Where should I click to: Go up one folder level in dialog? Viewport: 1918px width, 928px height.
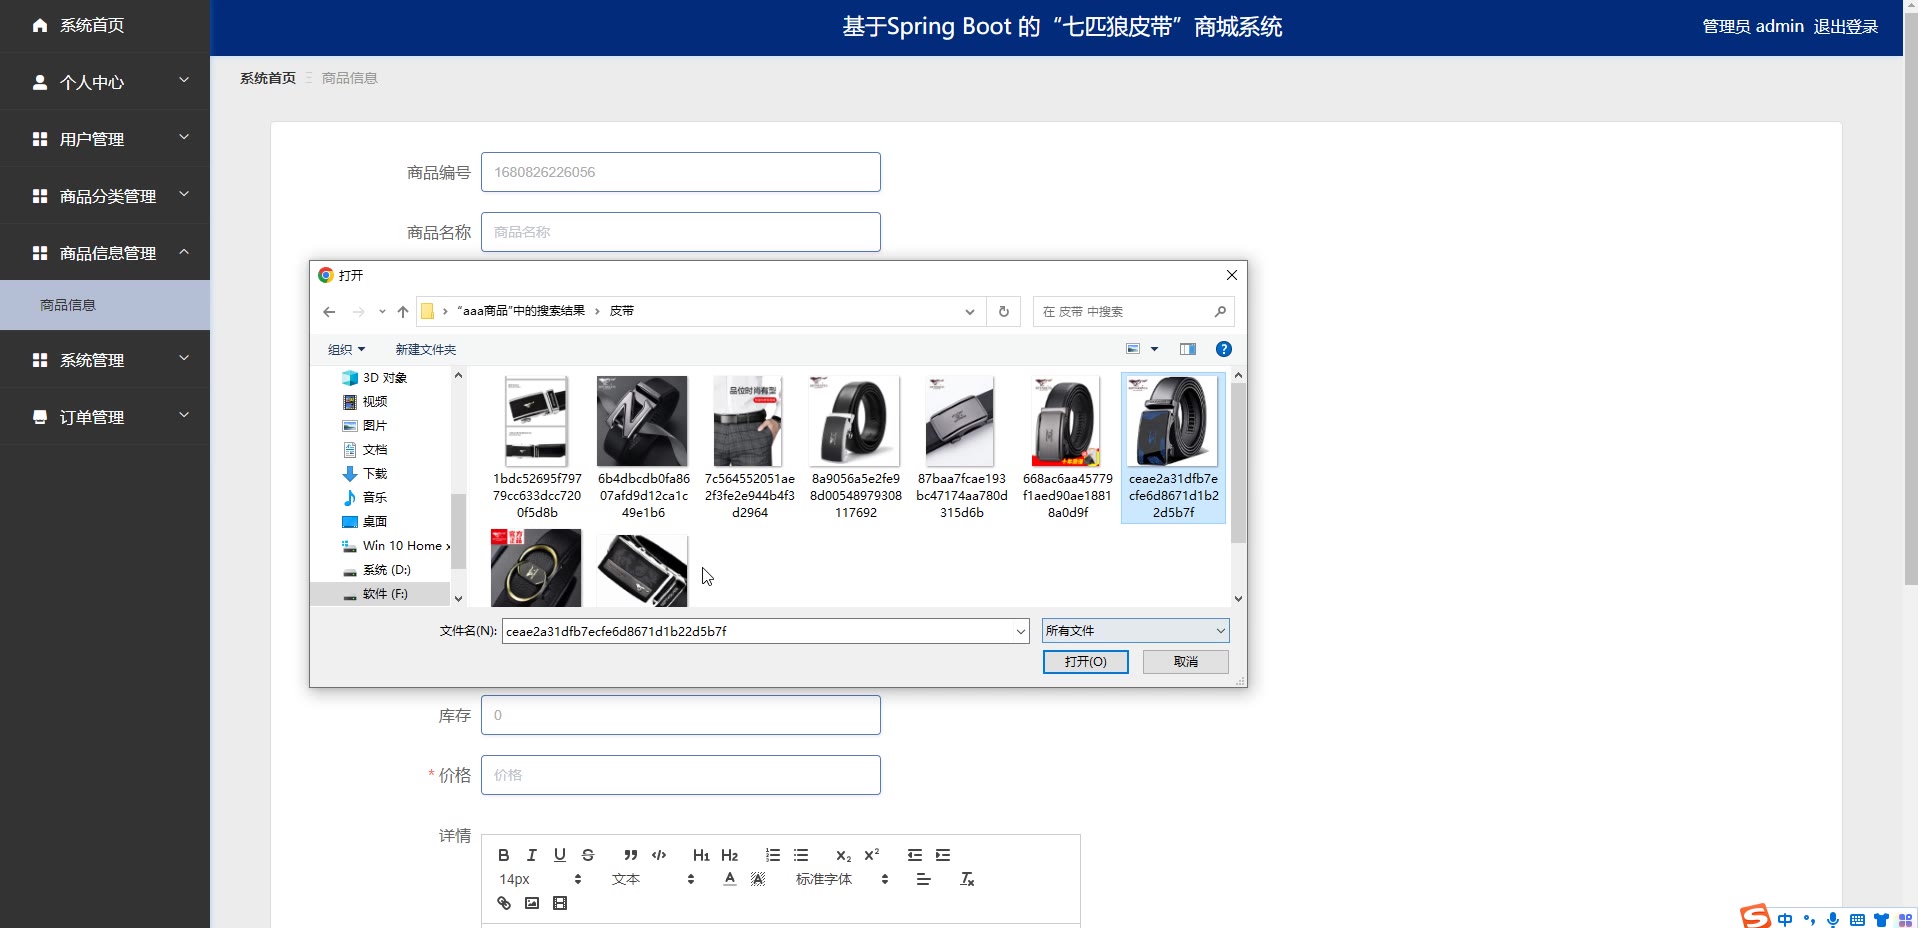[x=403, y=312]
